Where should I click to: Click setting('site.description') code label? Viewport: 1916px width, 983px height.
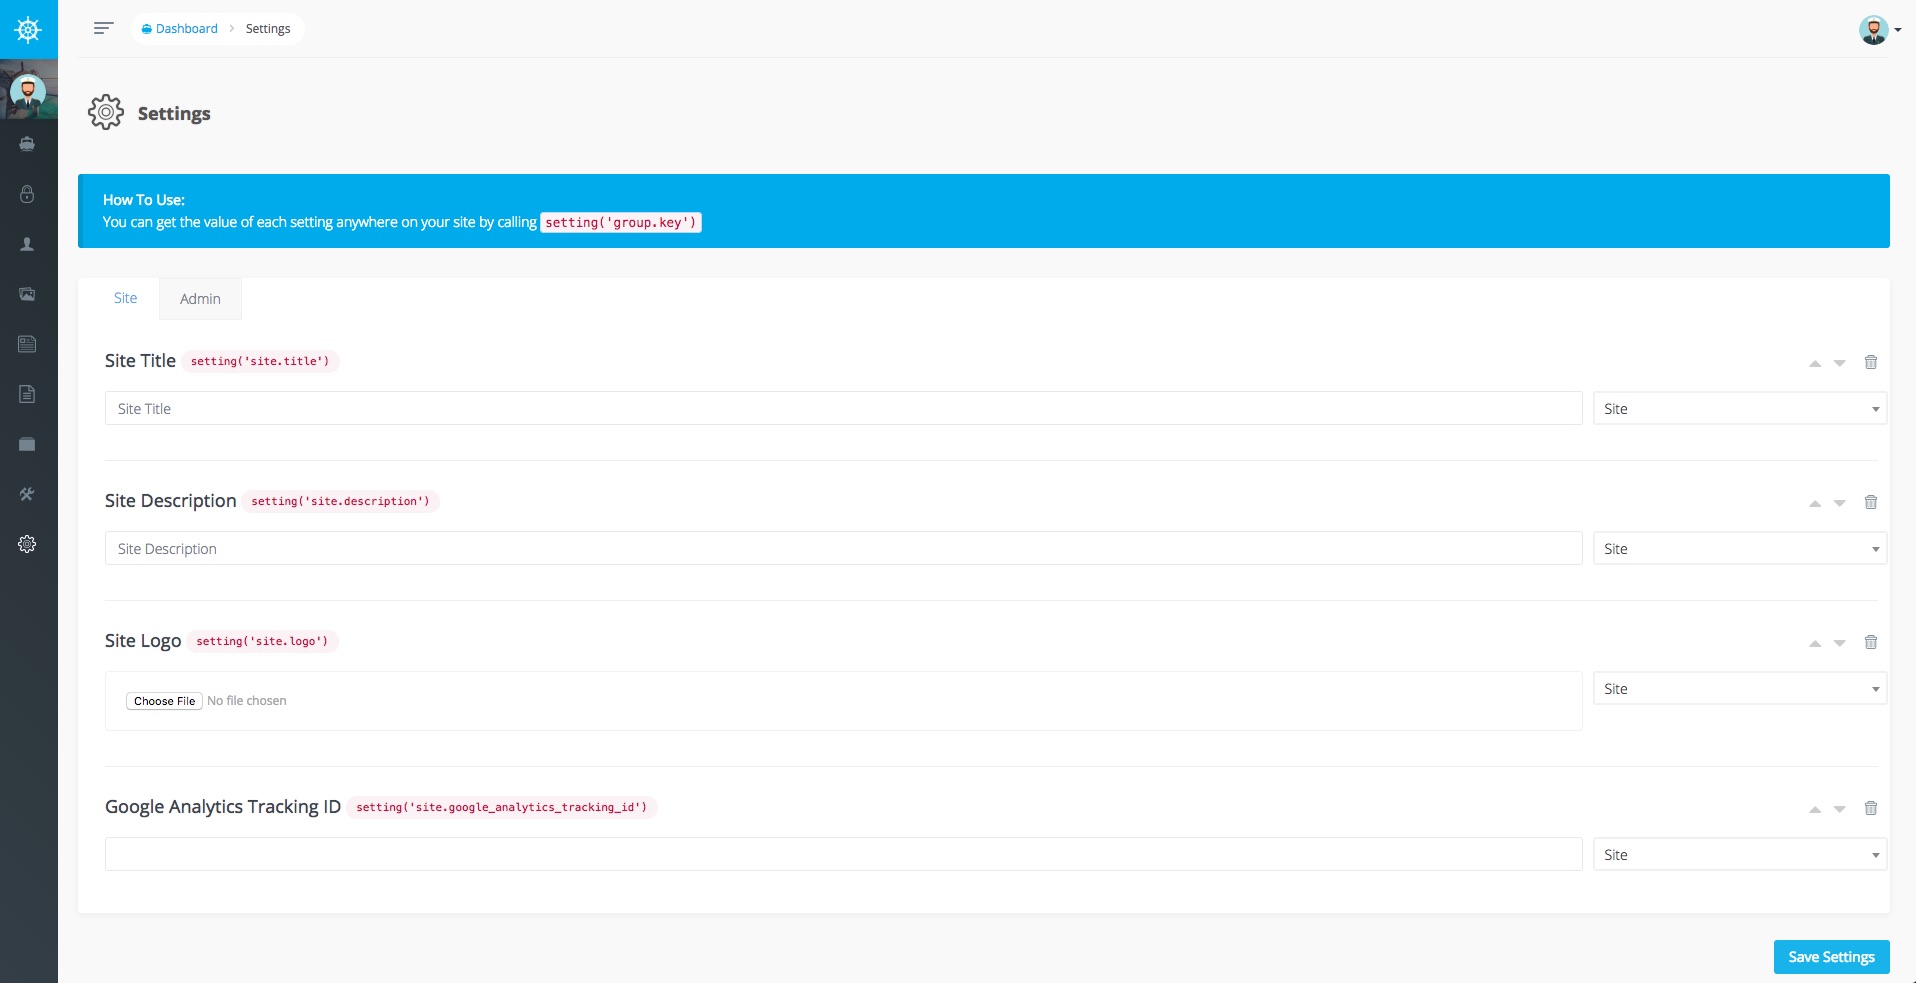click(x=340, y=501)
